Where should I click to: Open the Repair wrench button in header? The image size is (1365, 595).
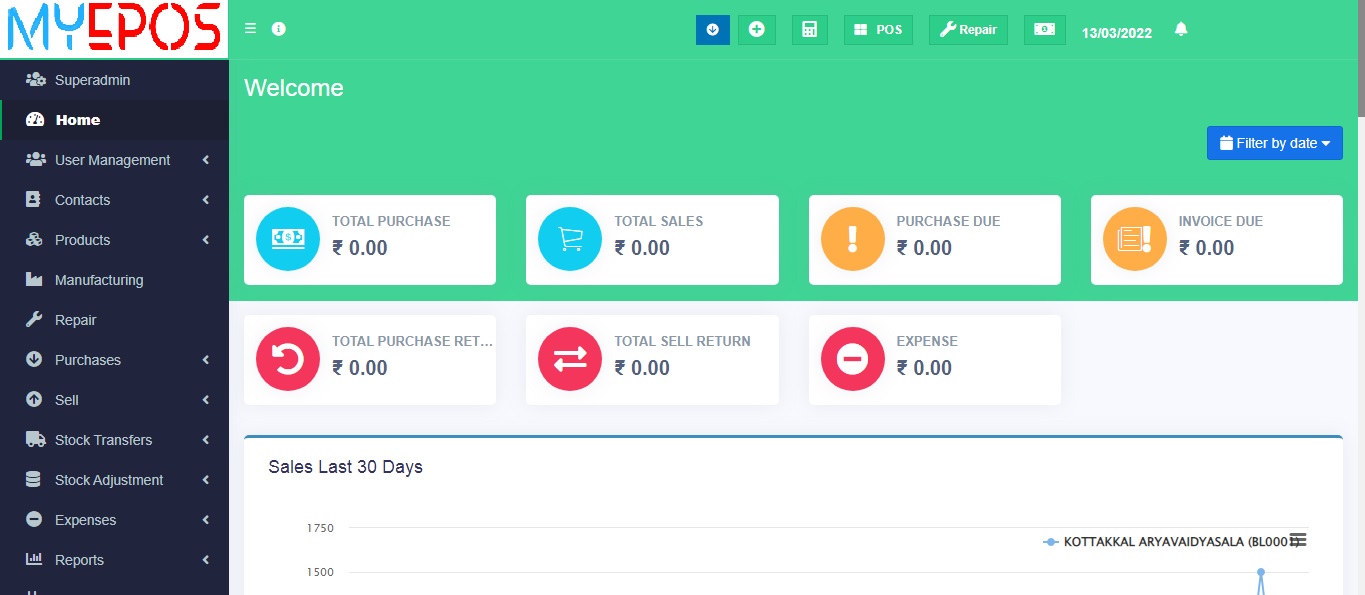968,30
